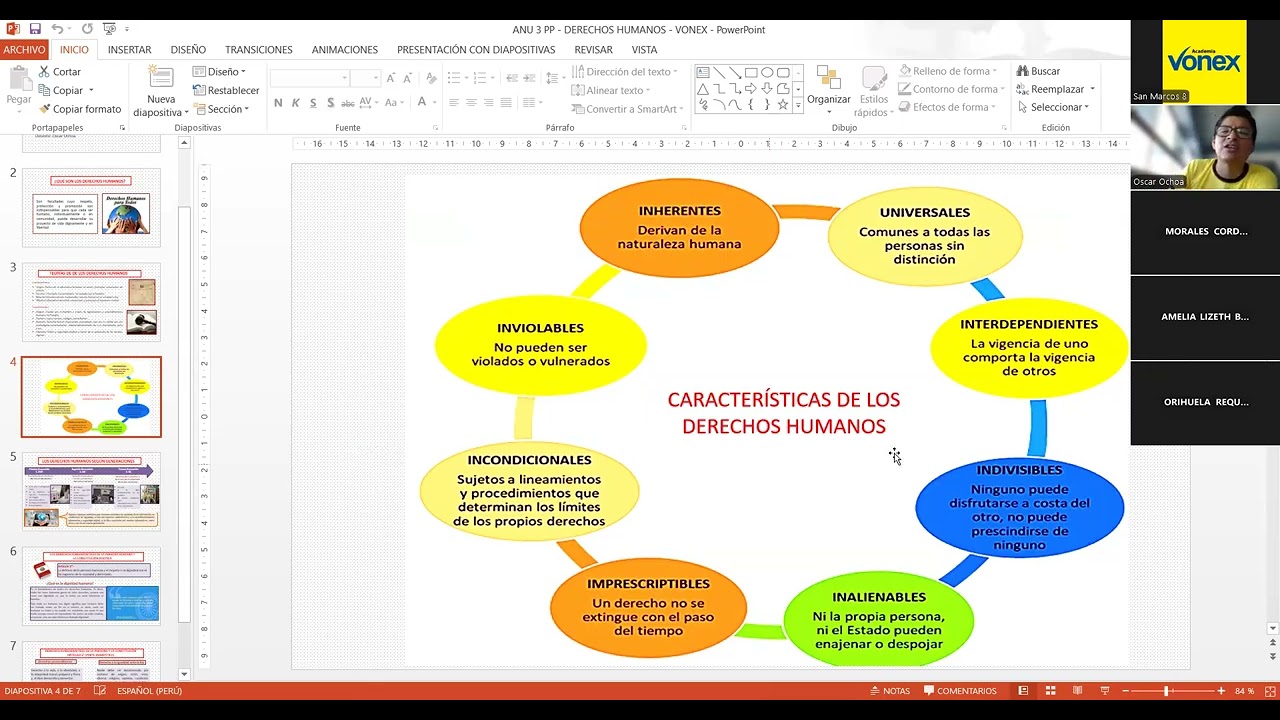Switch to Slide Sorter view icon
1280x720 pixels.
click(1050, 691)
